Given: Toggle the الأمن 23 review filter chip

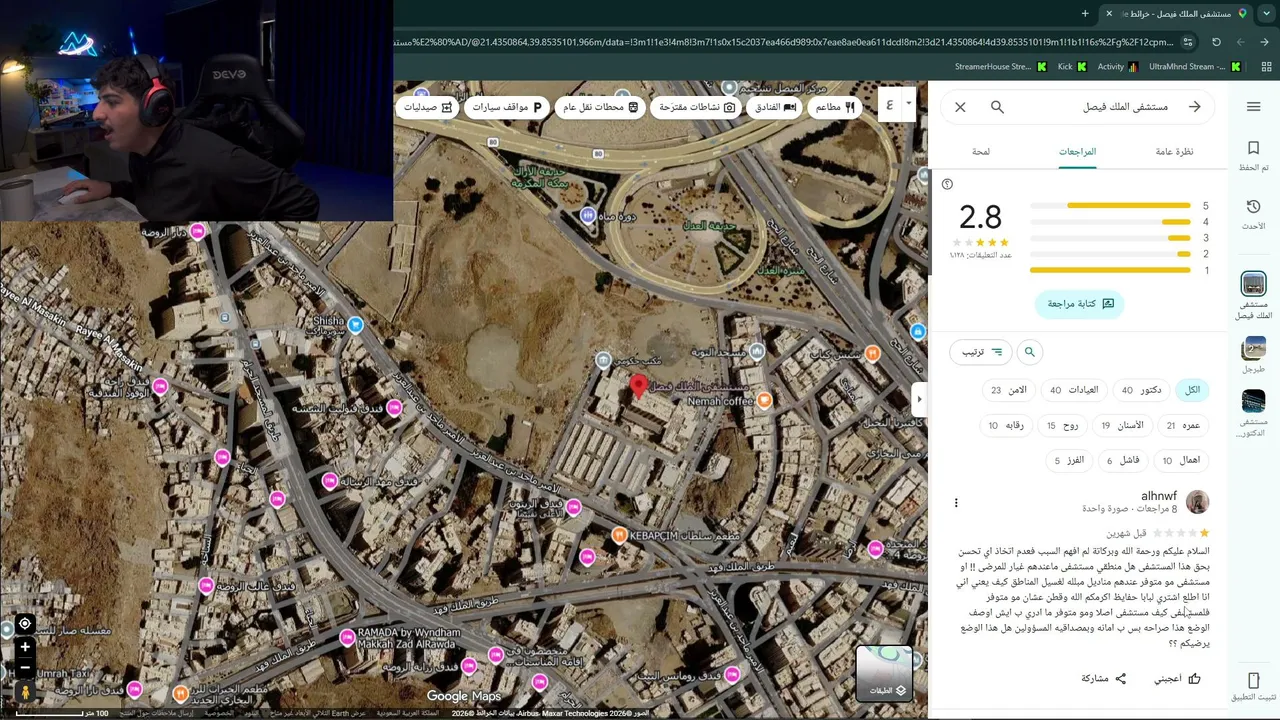Looking at the screenshot, I should (x=1009, y=390).
